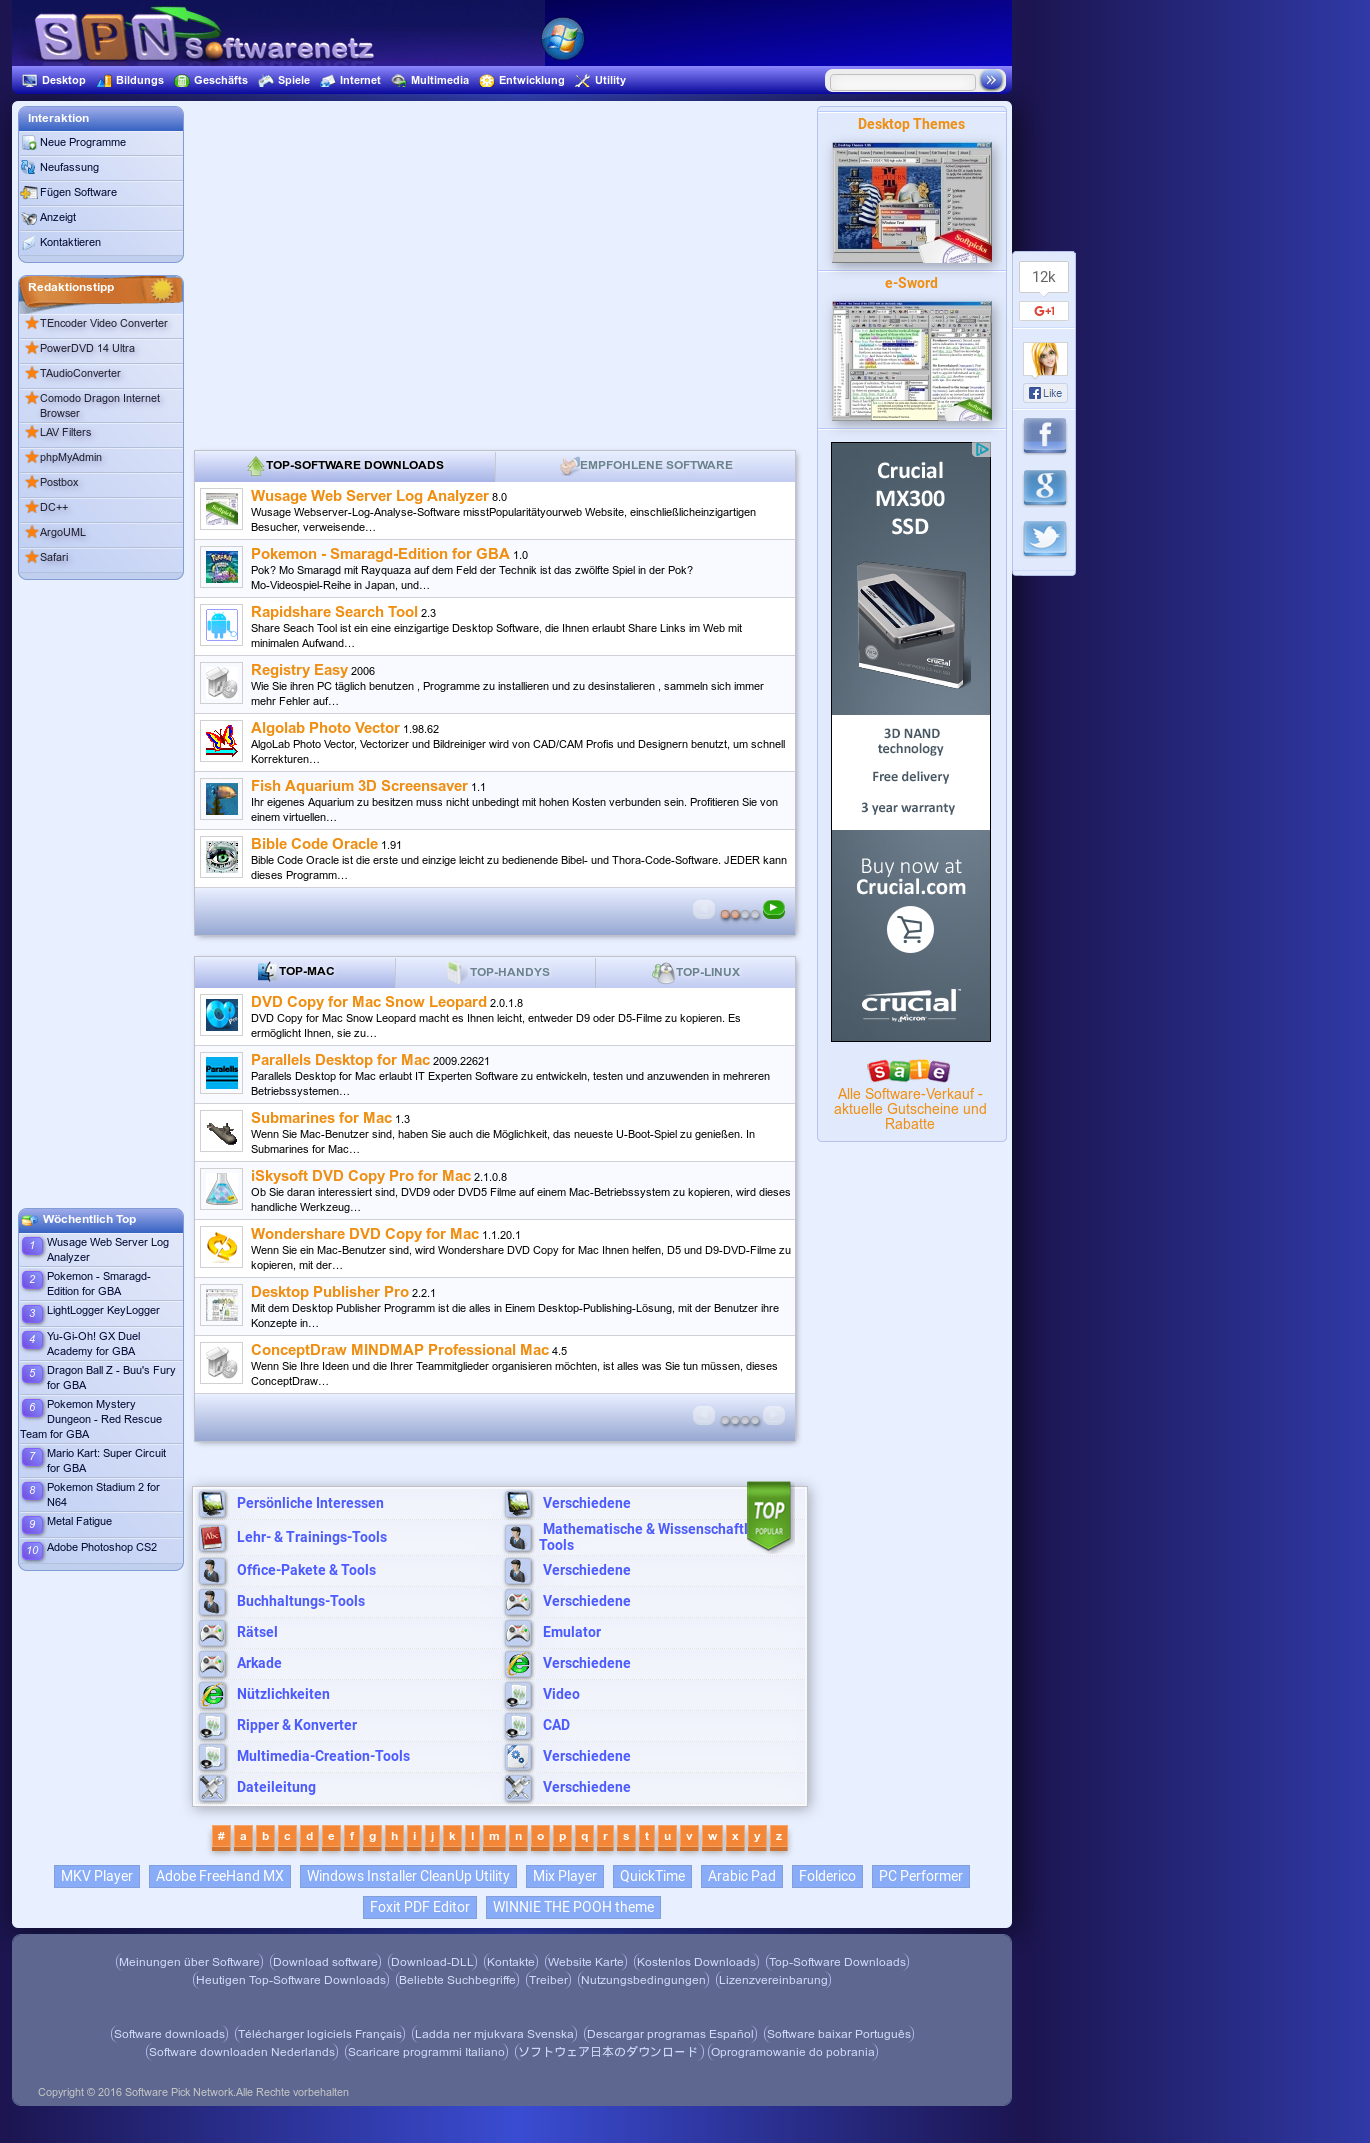The width and height of the screenshot is (1370, 2143).
Task: Click the Submarines for Mac icon
Action: tap(221, 1132)
